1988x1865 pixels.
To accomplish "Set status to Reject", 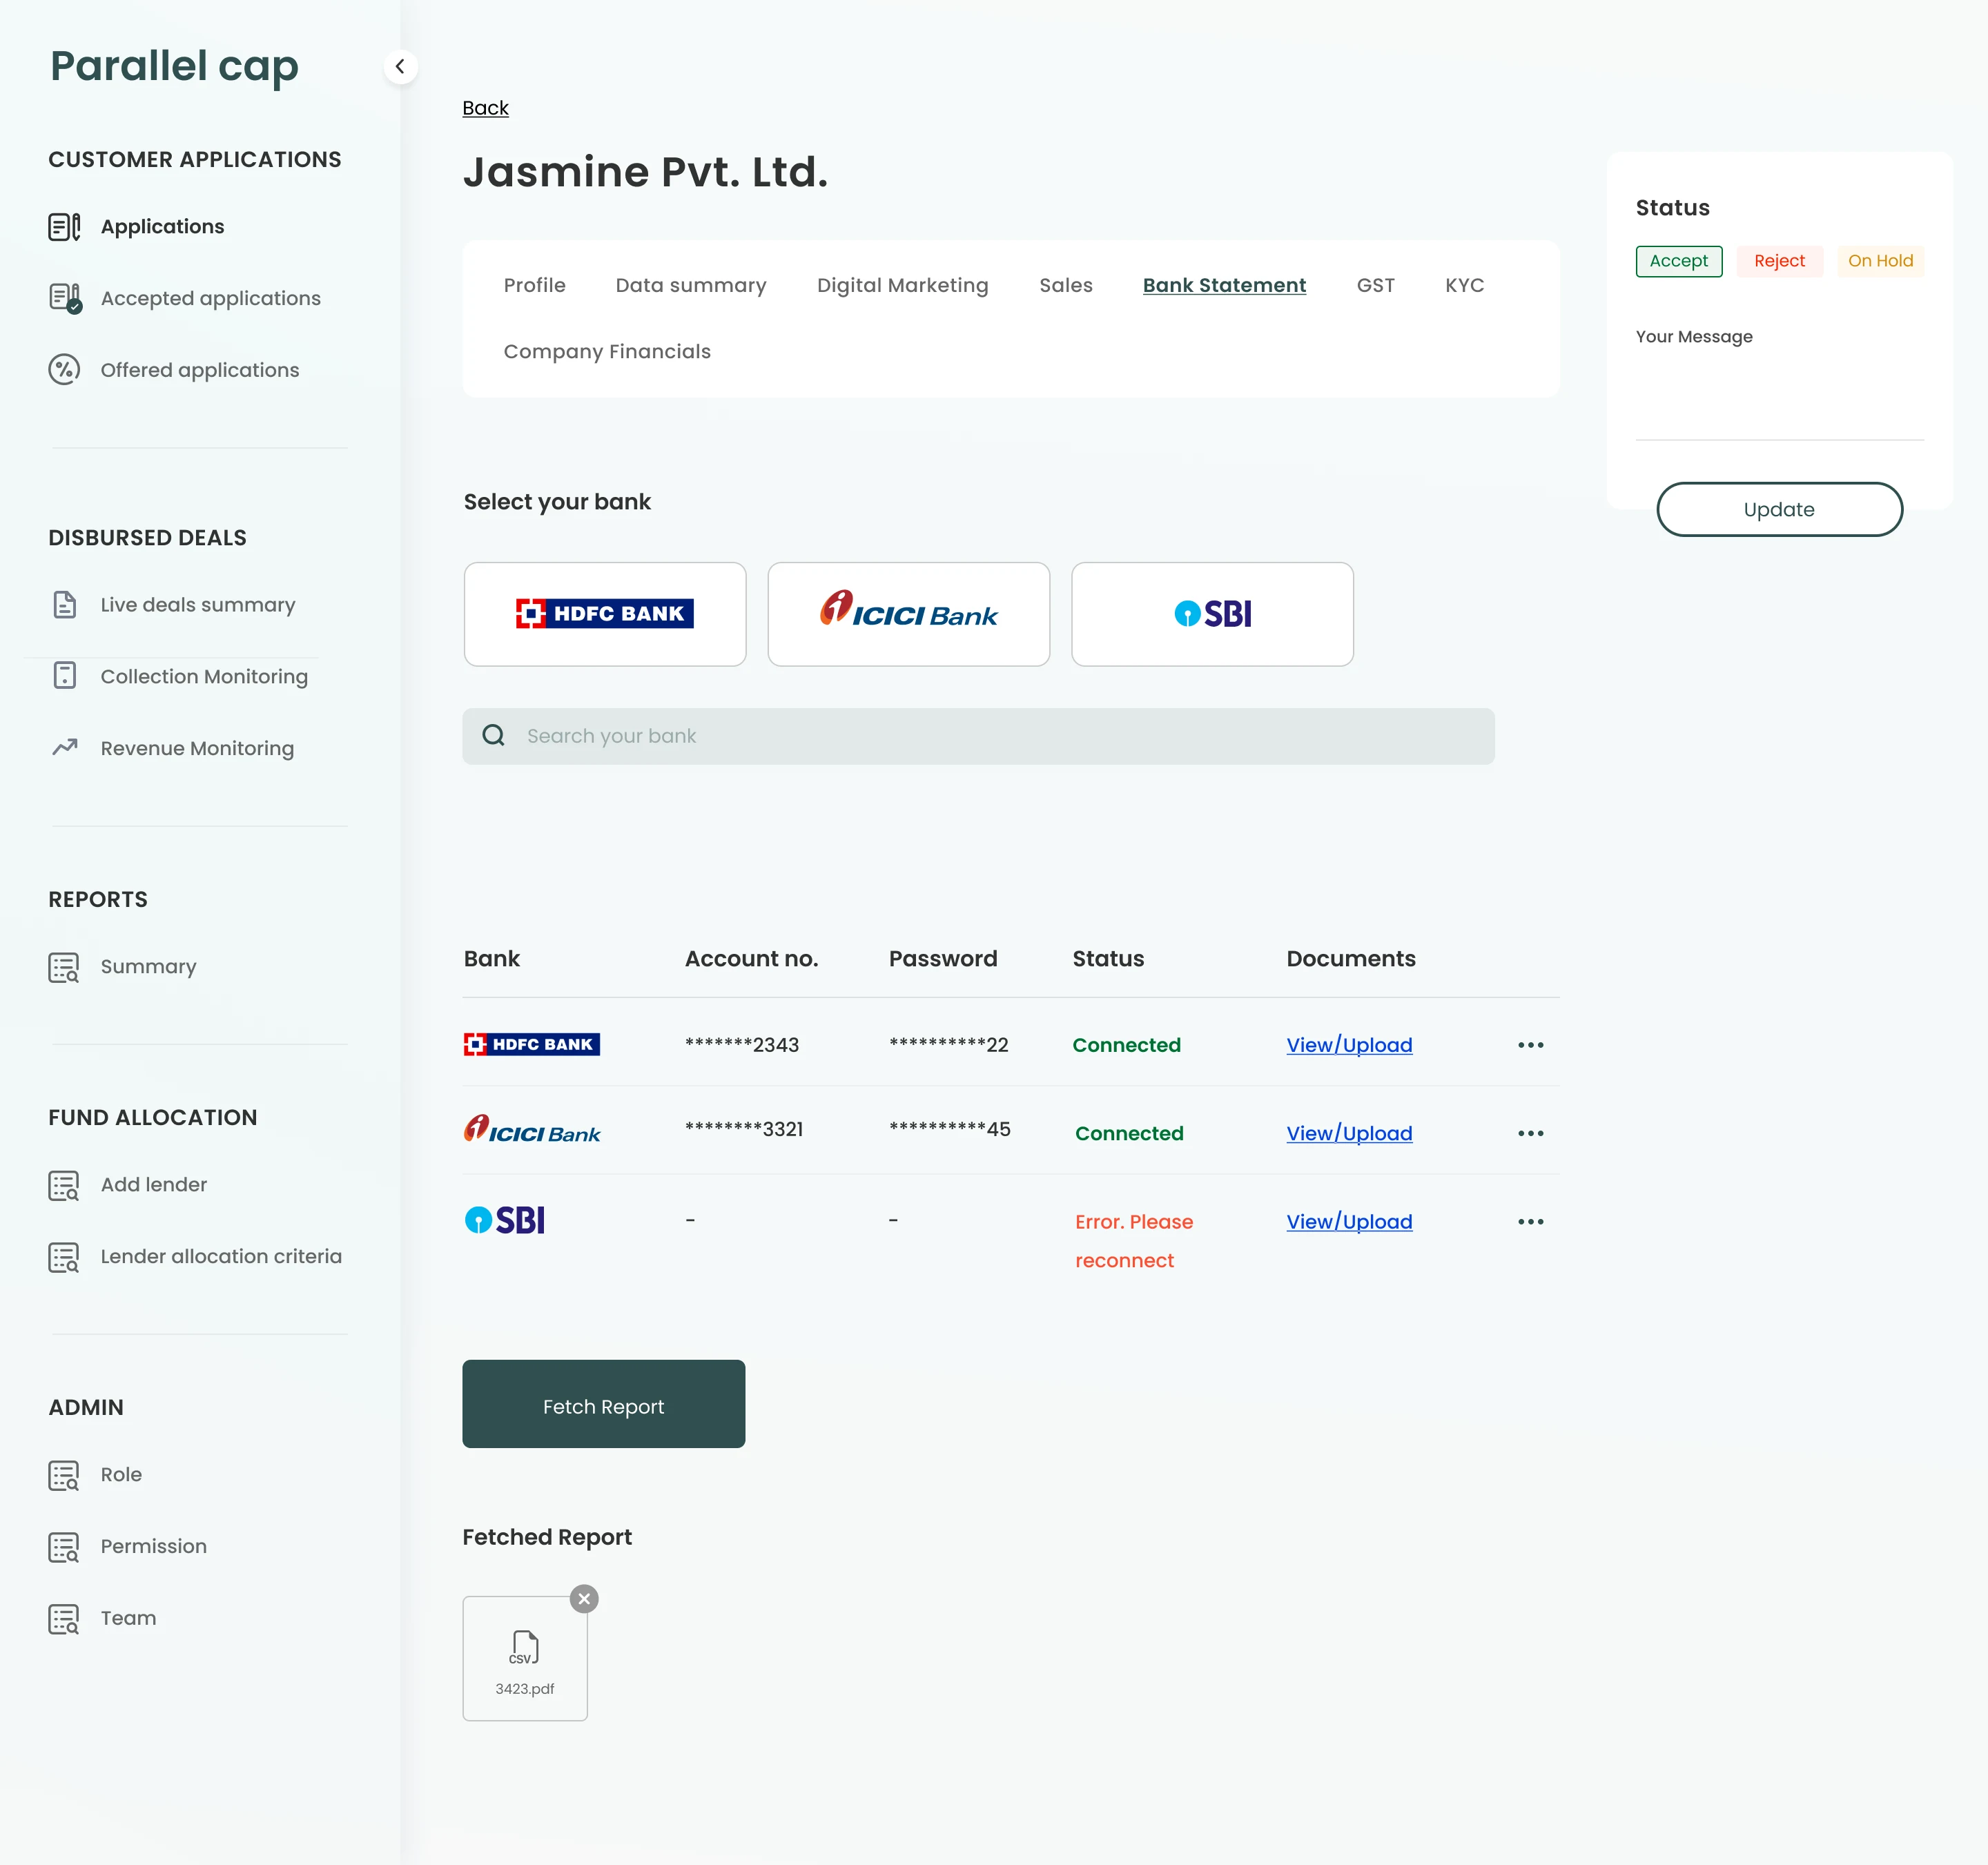I will (1779, 261).
